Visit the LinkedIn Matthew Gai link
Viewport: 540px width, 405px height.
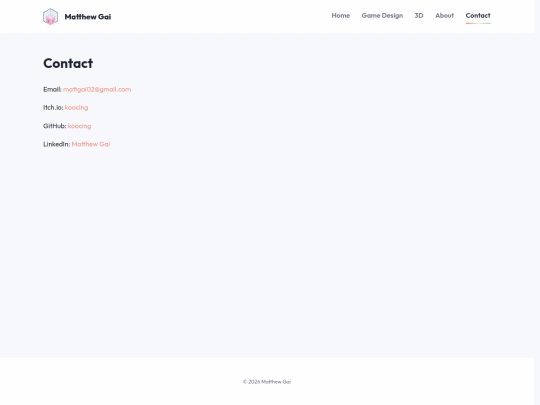click(x=91, y=144)
